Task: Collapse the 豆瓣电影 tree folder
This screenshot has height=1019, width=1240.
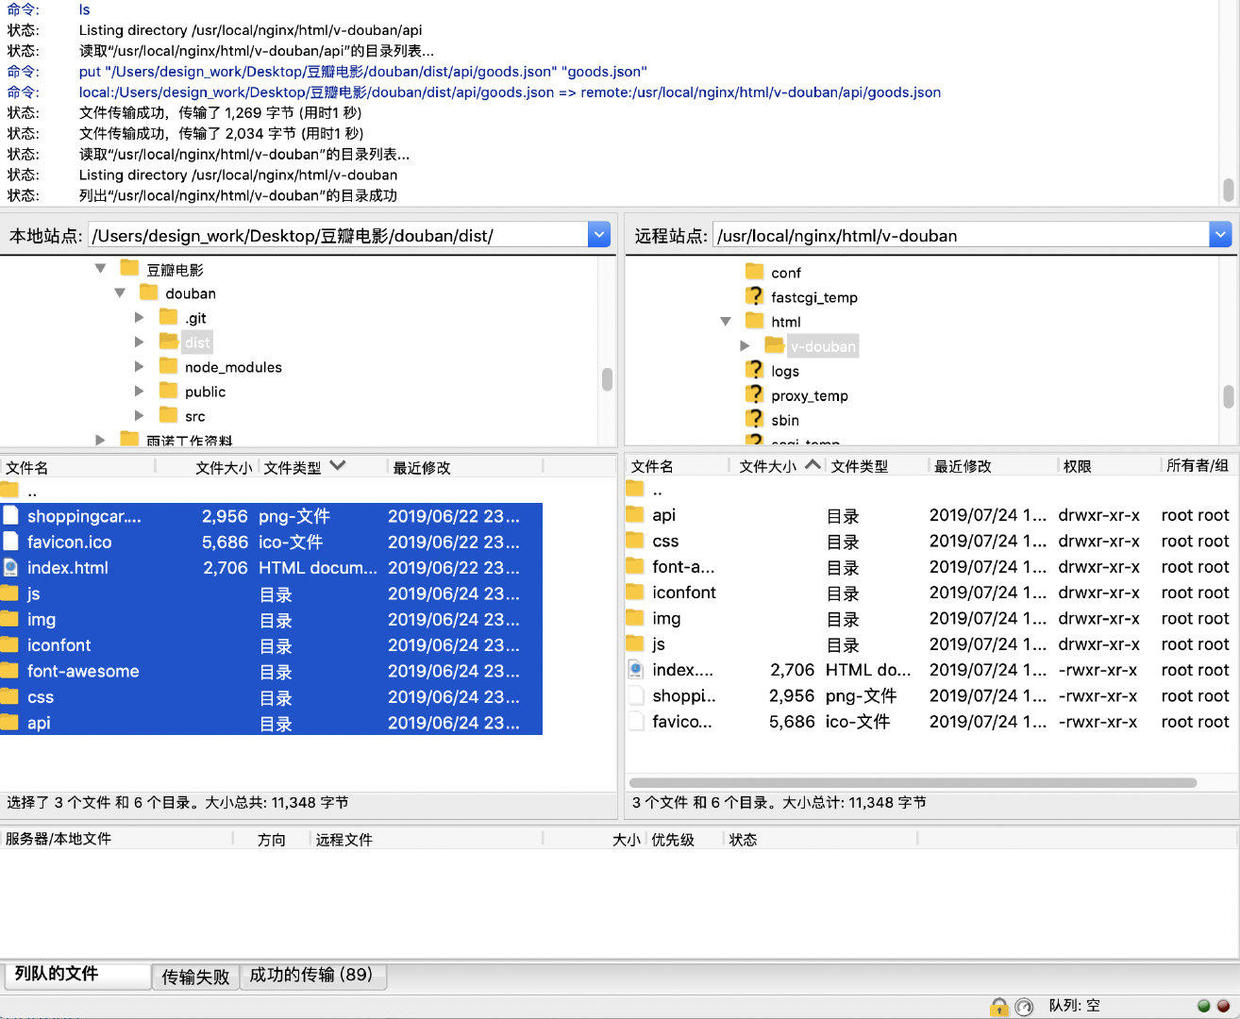Action: 100,268
